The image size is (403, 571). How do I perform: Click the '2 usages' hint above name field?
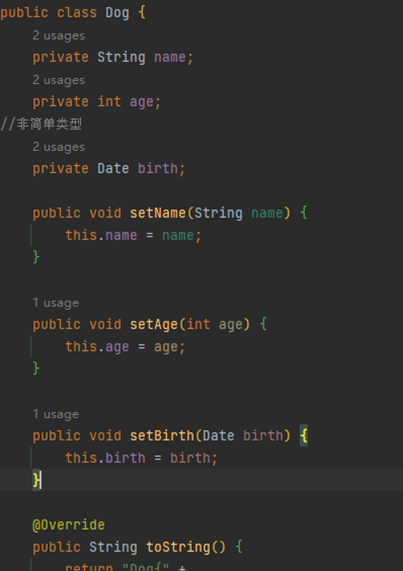coord(59,36)
